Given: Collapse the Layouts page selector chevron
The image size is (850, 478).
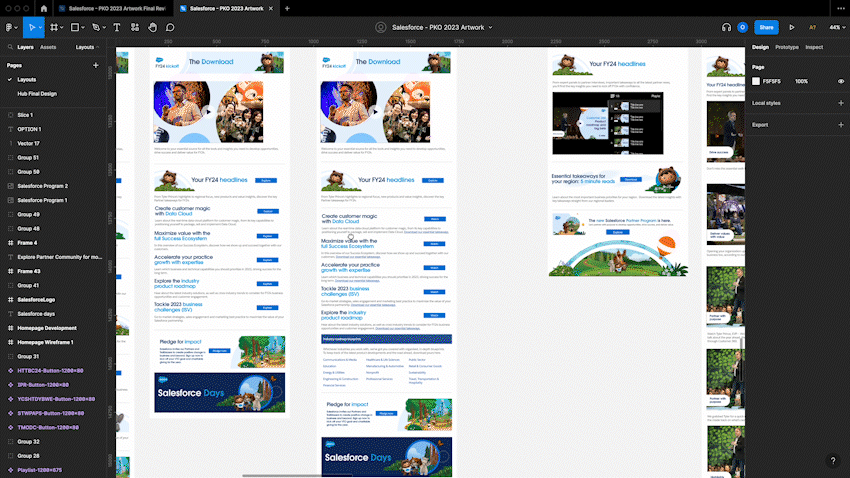Looking at the screenshot, I should pos(98,47).
